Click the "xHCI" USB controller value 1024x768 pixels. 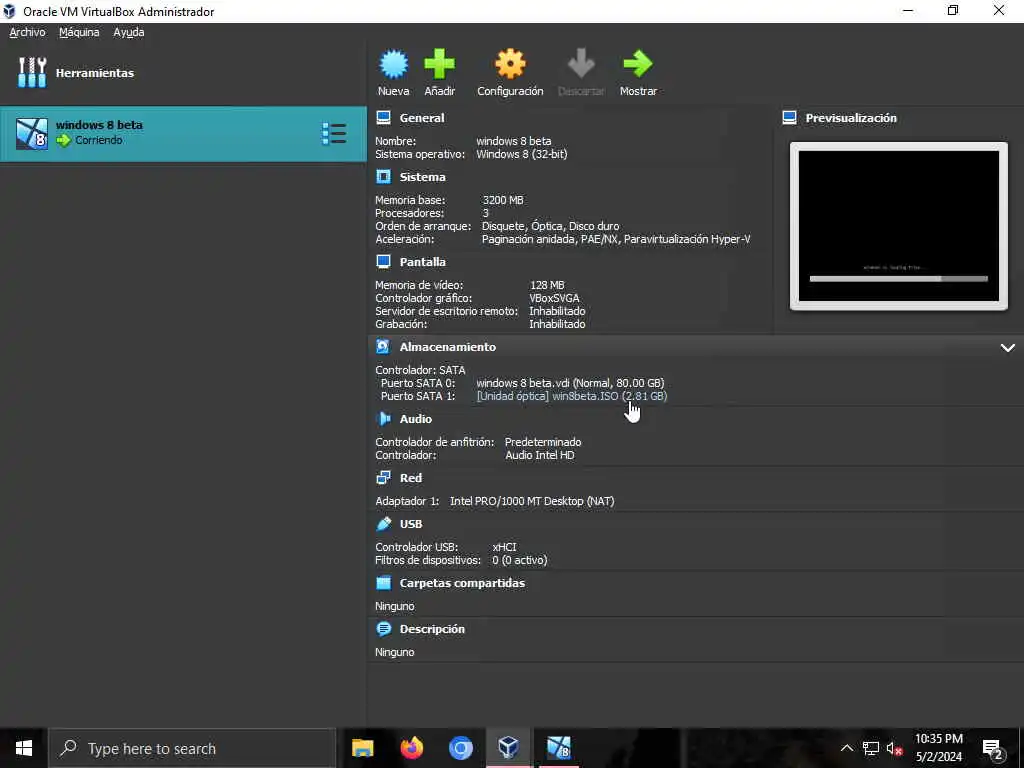pyautogui.click(x=504, y=547)
